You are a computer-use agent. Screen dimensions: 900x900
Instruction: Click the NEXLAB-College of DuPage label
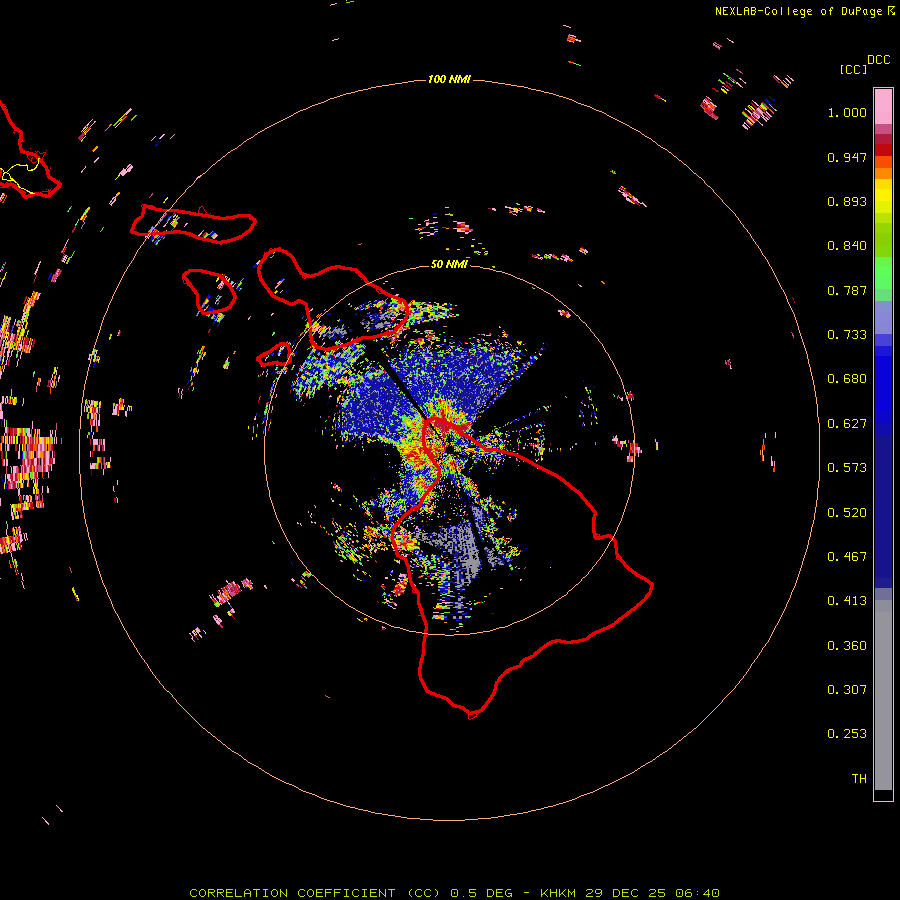click(799, 11)
